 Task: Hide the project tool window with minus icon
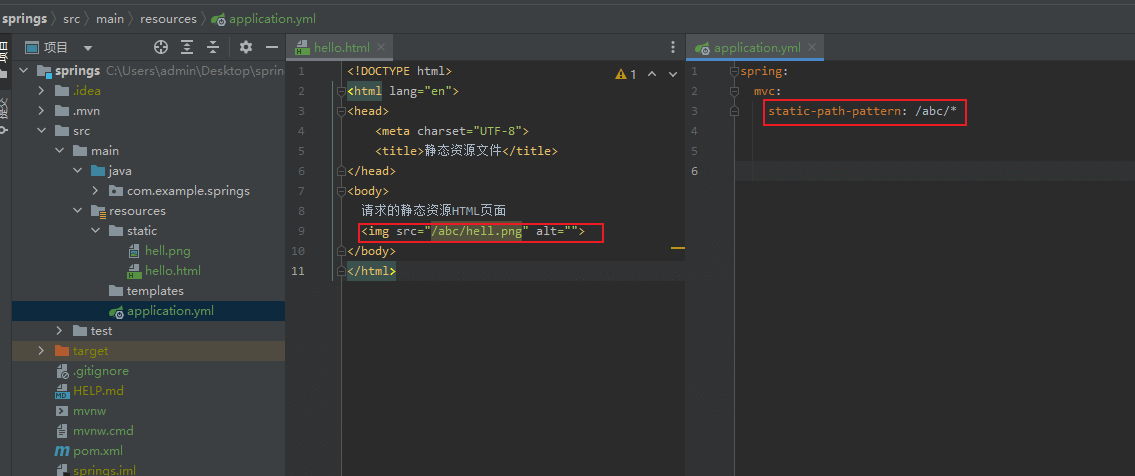(271, 47)
